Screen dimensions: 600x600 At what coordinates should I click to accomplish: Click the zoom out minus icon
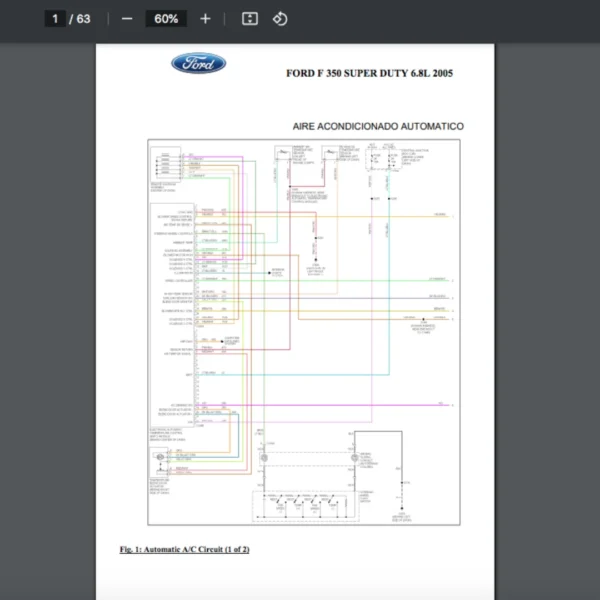click(x=127, y=19)
